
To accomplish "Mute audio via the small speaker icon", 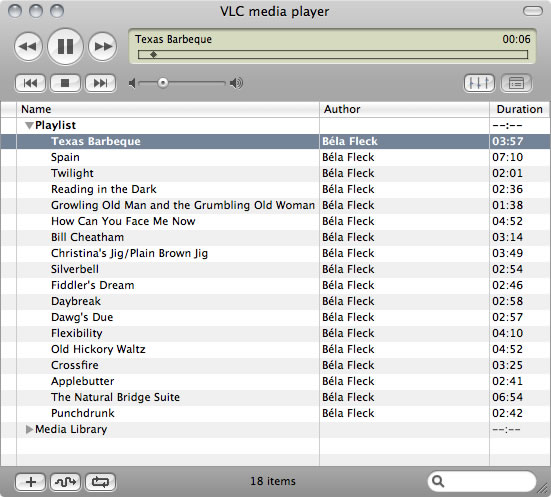I will (132, 83).
